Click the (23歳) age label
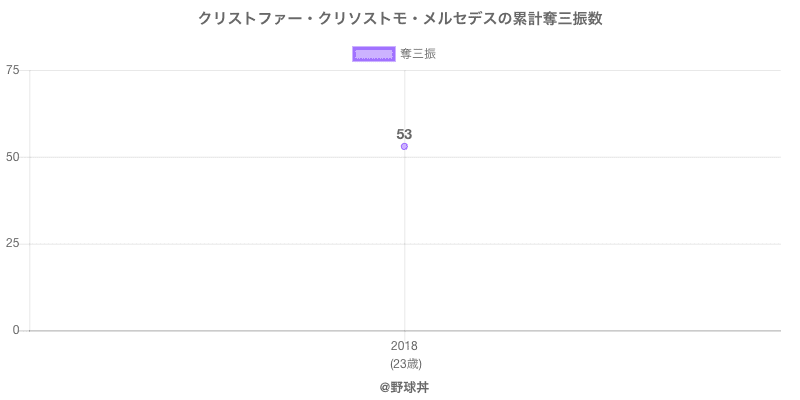 (x=404, y=363)
